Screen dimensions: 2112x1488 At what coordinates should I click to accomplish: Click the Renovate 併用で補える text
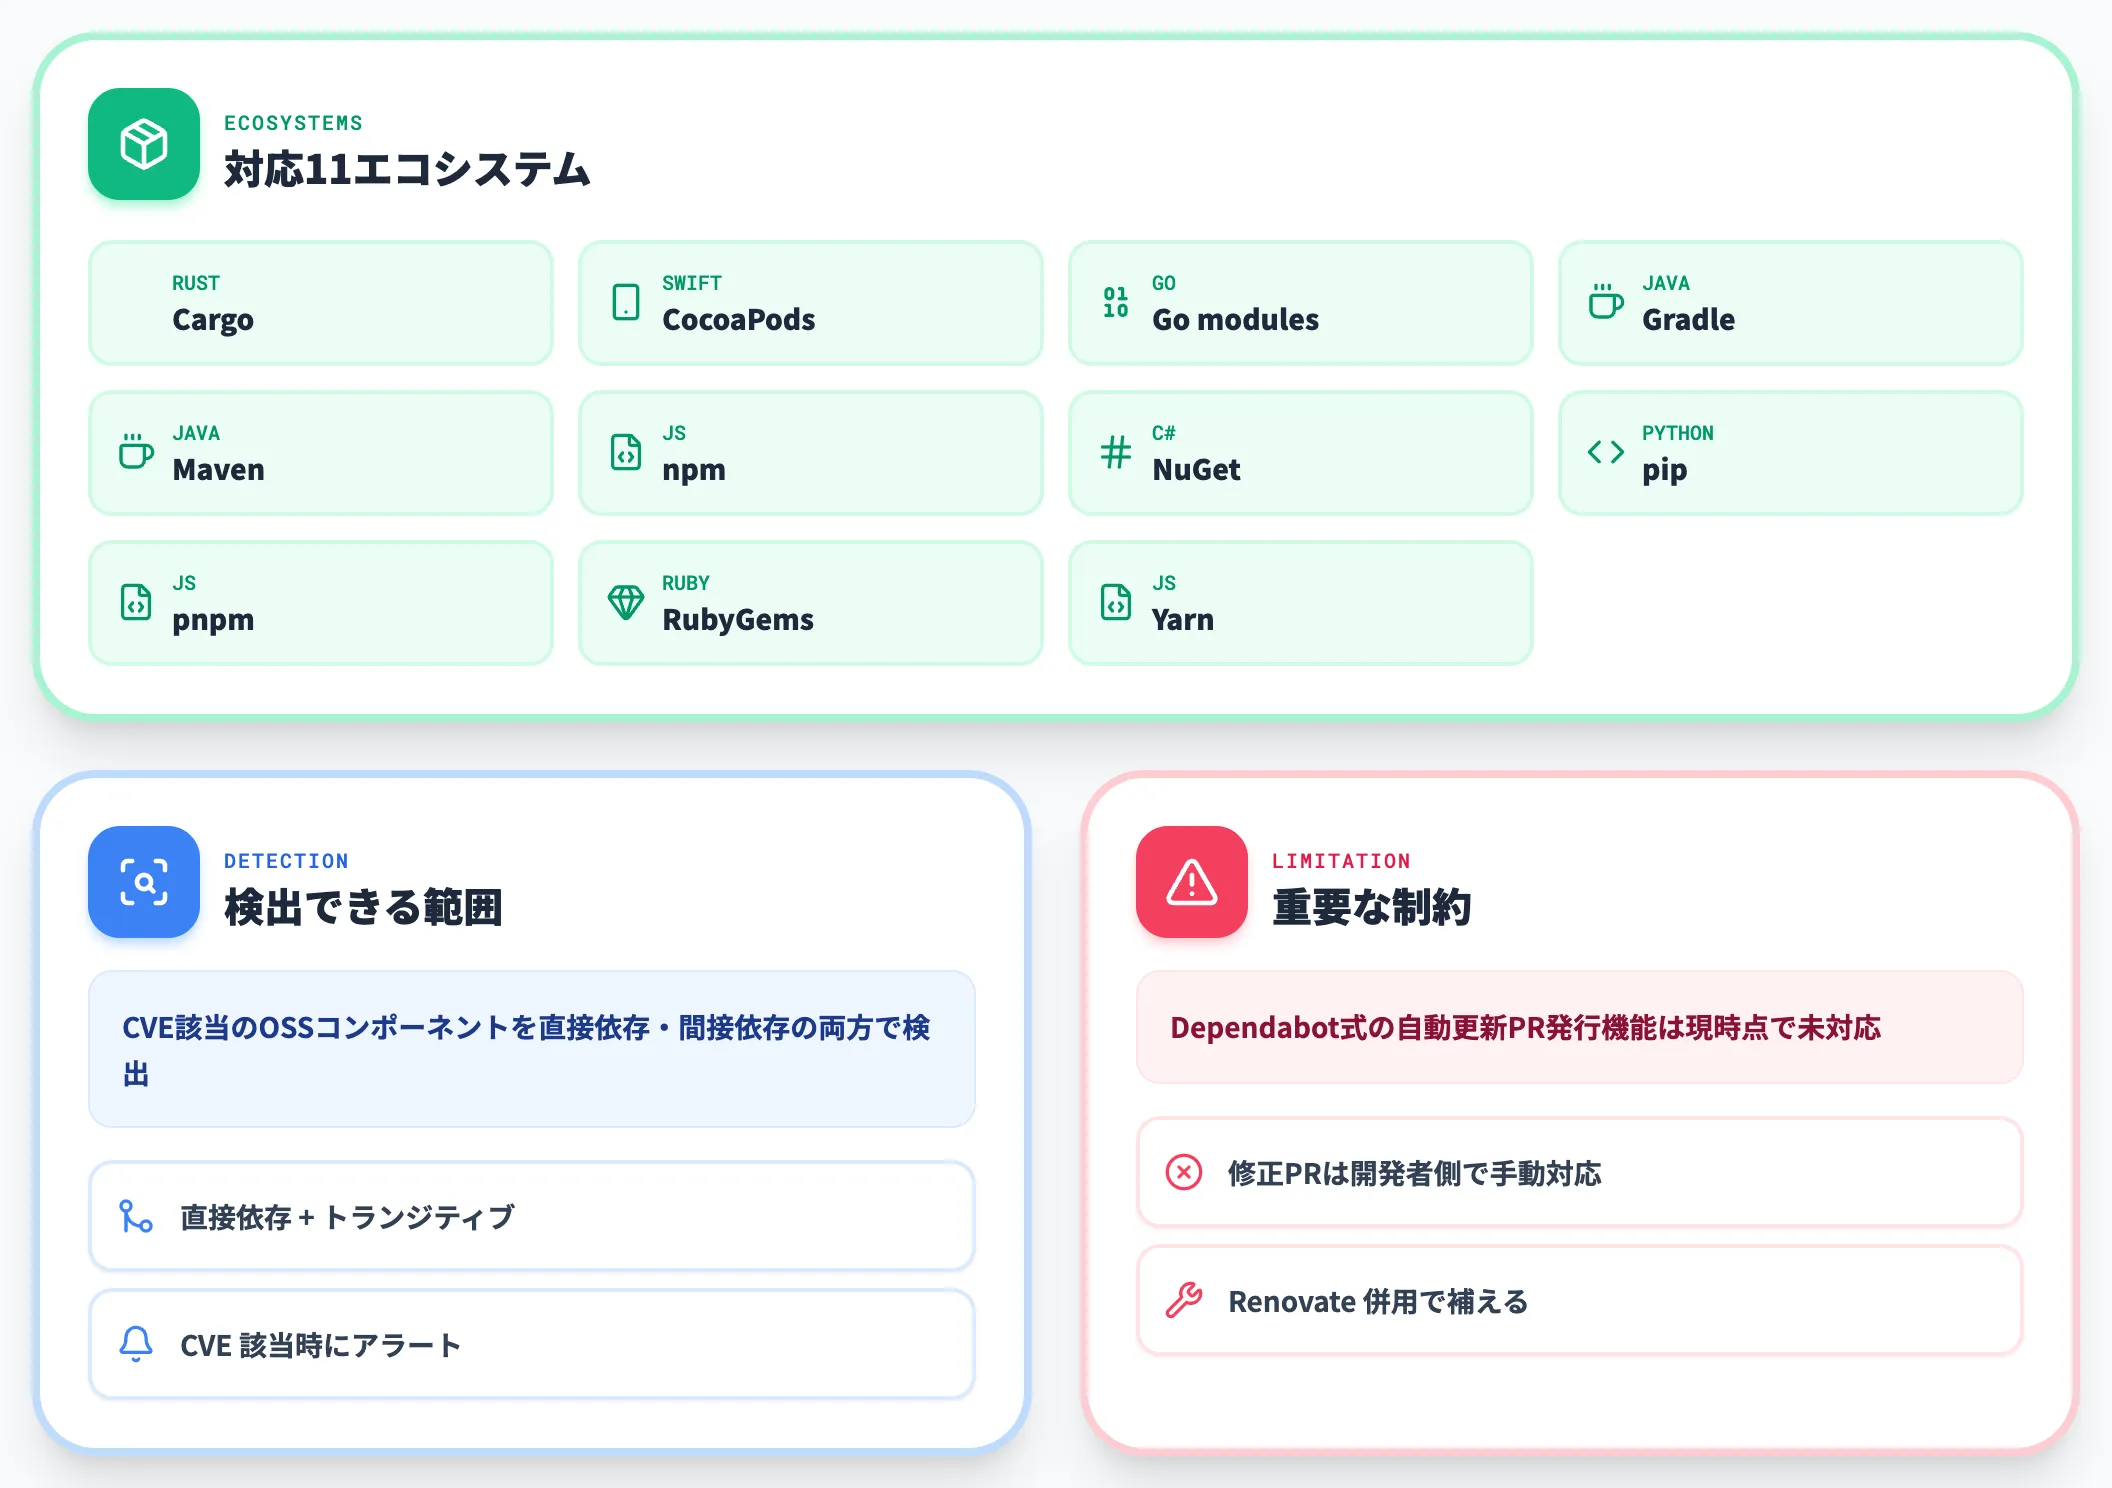1378,1301
